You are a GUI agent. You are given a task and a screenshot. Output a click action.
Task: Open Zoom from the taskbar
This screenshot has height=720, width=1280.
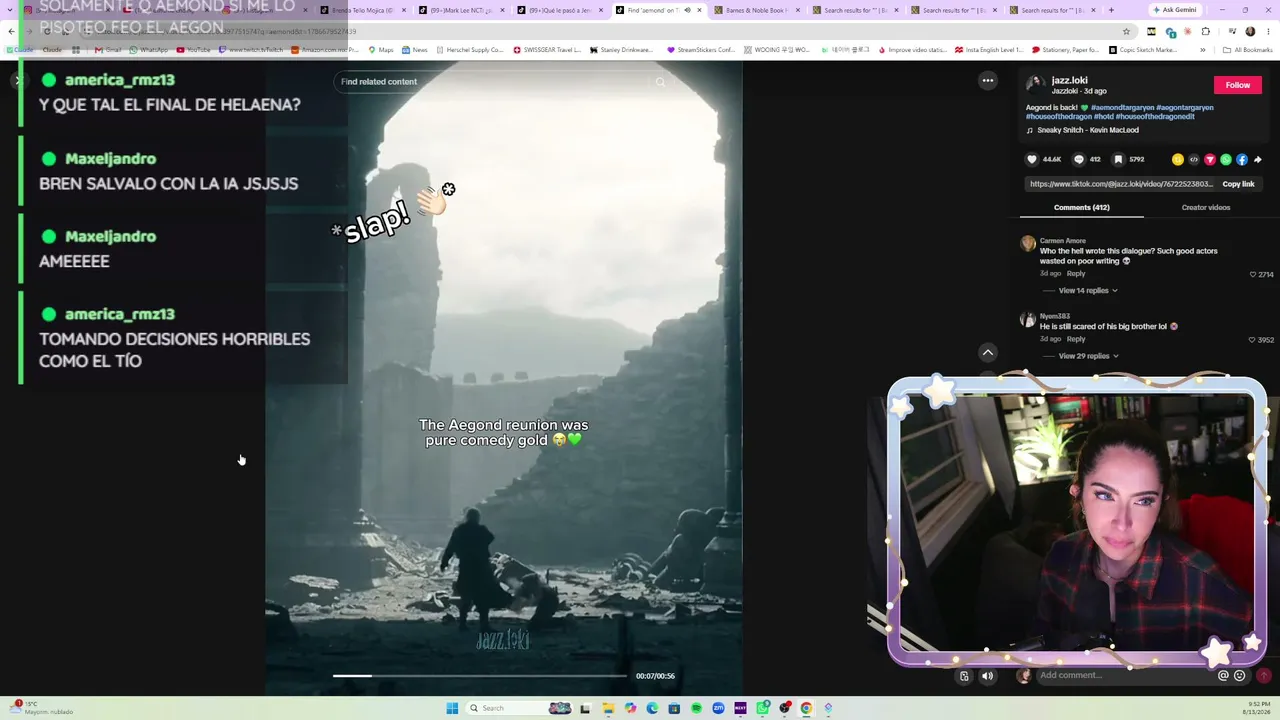[x=718, y=708]
